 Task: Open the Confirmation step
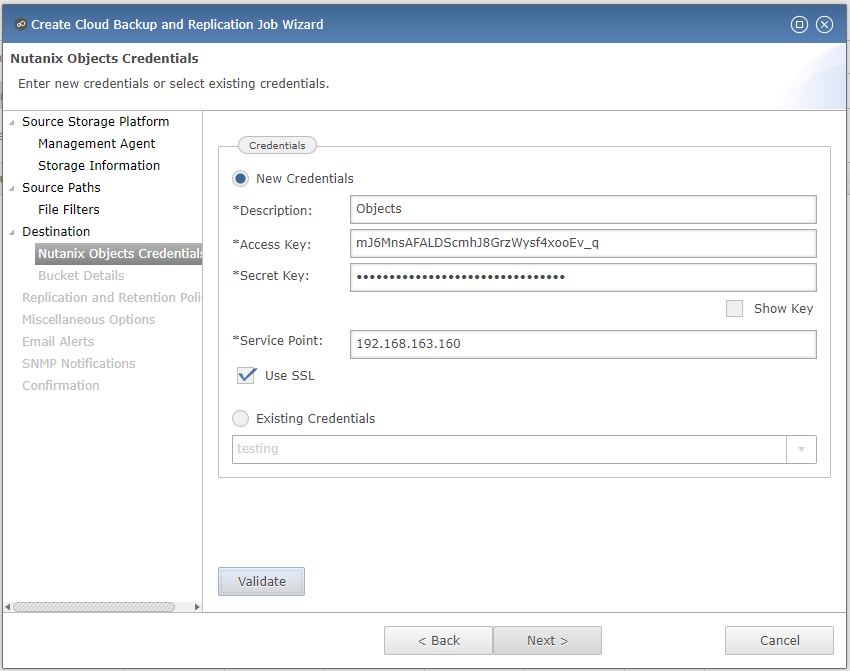61,385
